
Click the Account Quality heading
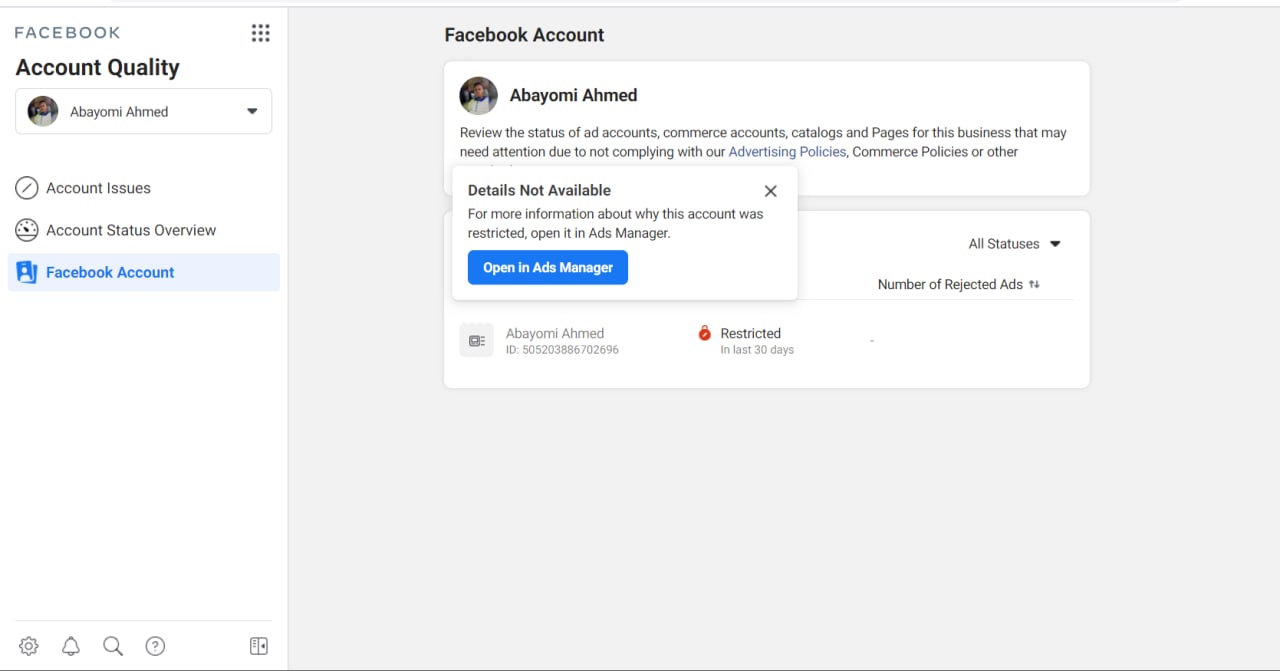98,67
